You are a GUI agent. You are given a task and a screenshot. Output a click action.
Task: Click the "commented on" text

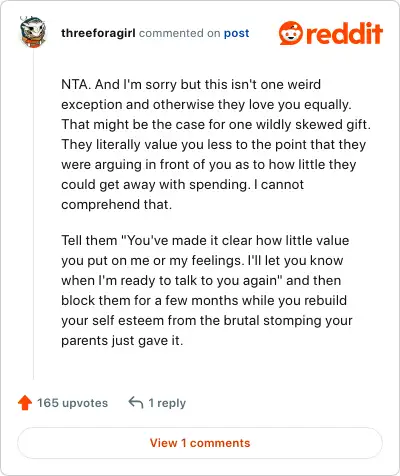pos(179,33)
